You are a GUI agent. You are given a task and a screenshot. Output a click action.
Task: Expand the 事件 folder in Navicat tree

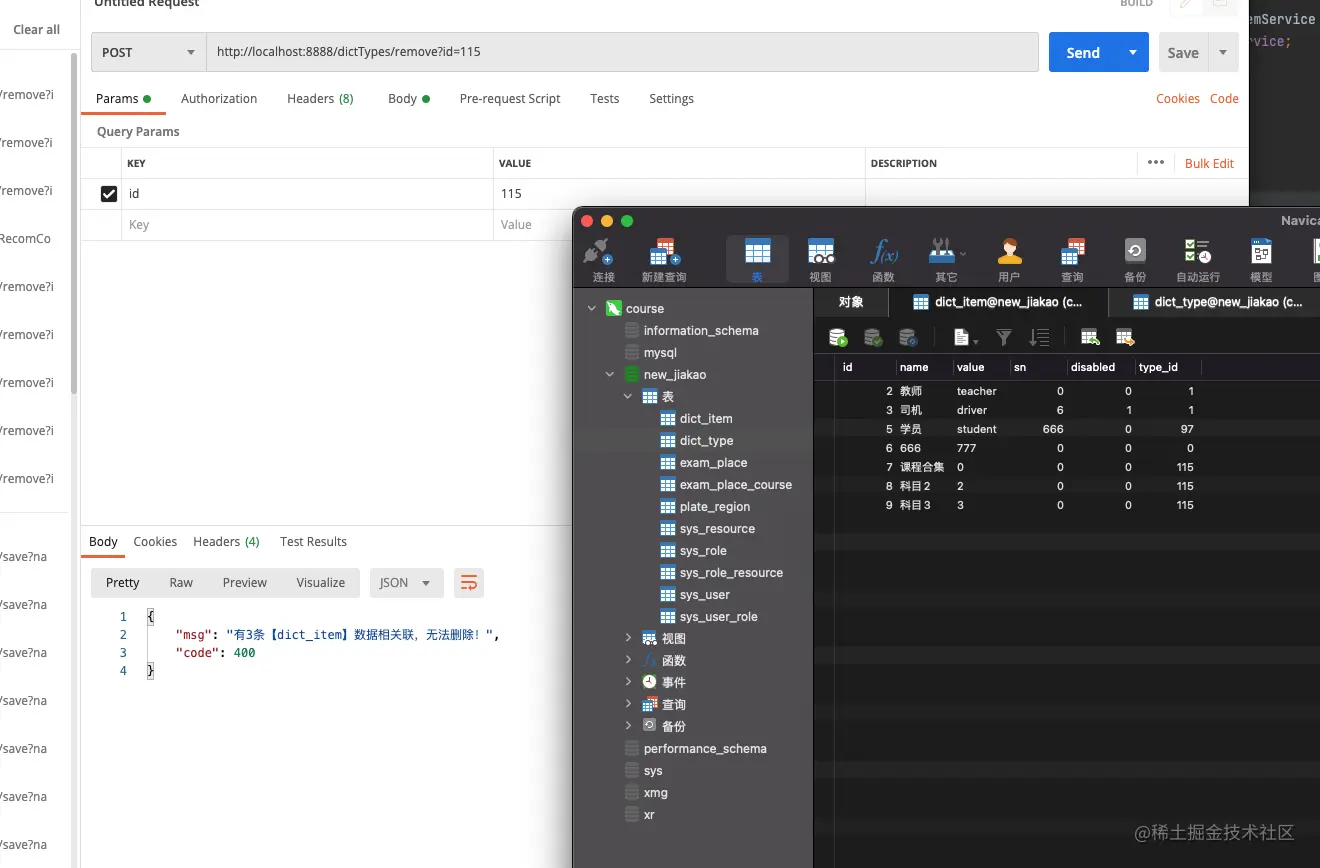click(x=628, y=682)
